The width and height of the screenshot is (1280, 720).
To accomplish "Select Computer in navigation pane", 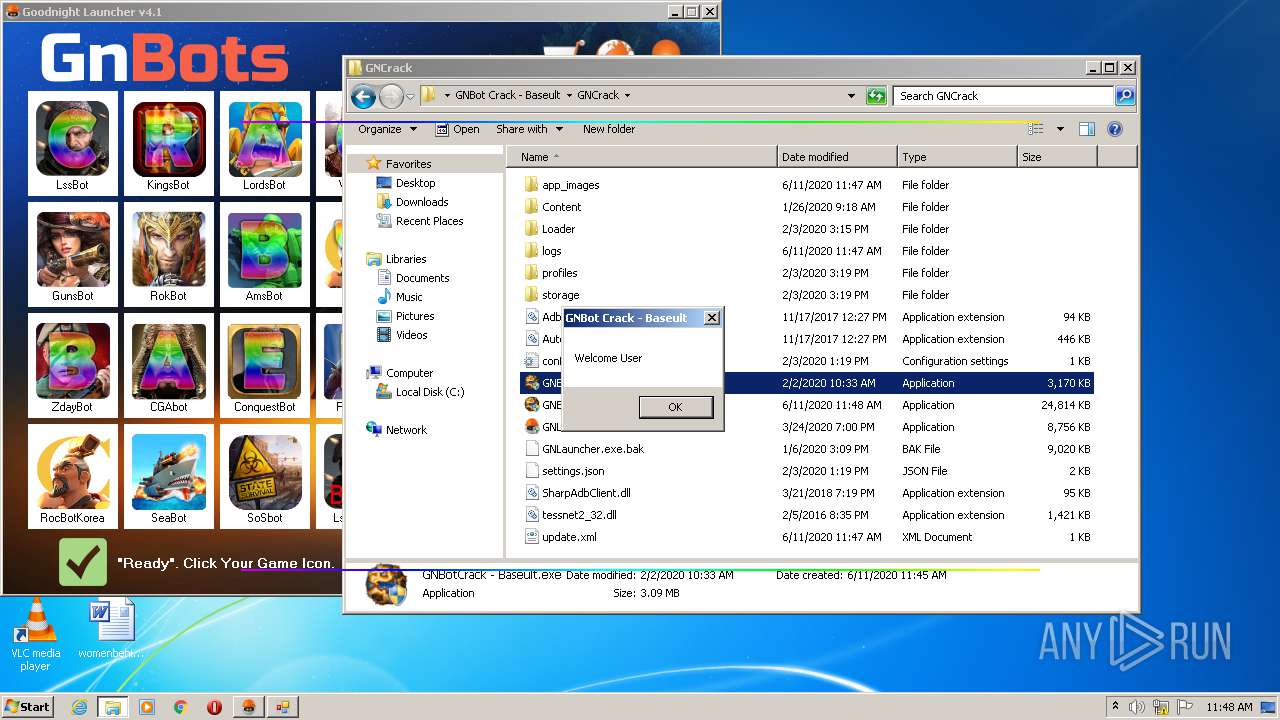I will coord(400,373).
